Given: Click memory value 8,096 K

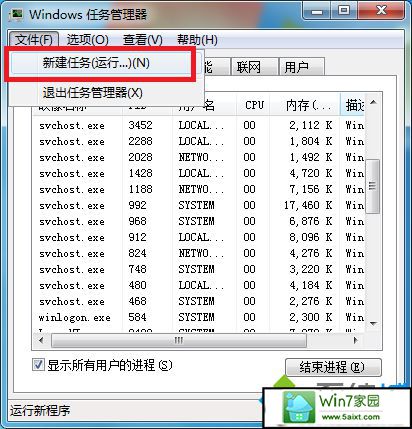Looking at the screenshot, I should pyautogui.click(x=311, y=237).
